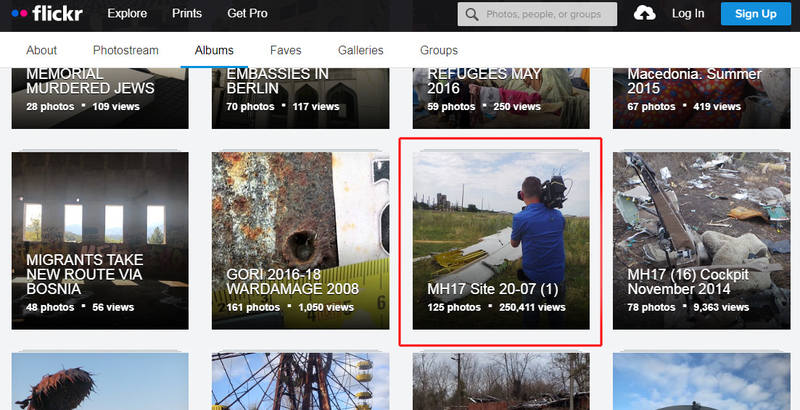Click the '1,050 views' text
The height and width of the screenshot is (410, 800).
(326, 308)
